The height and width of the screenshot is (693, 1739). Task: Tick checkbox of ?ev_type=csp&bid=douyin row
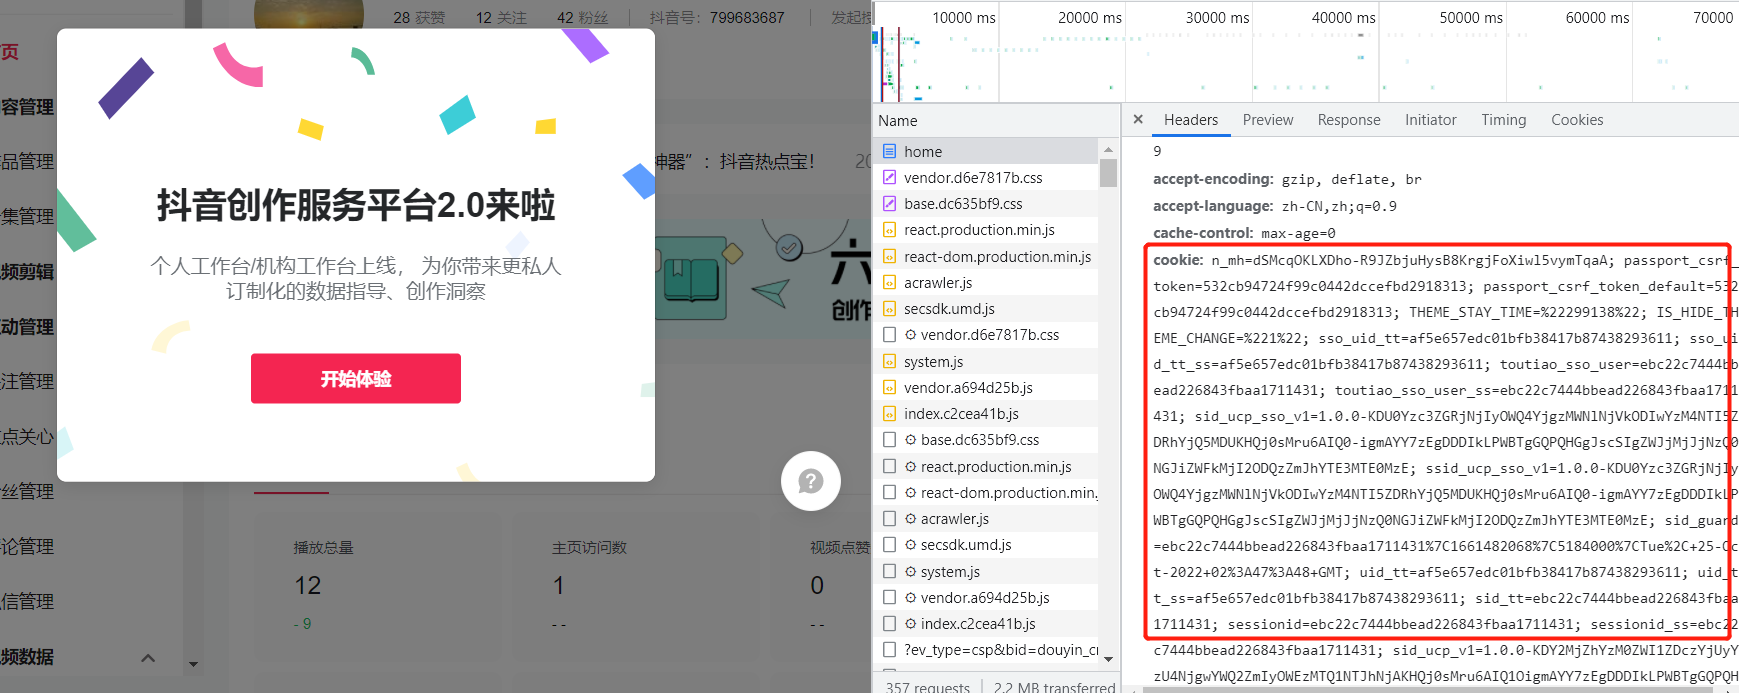pos(889,649)
